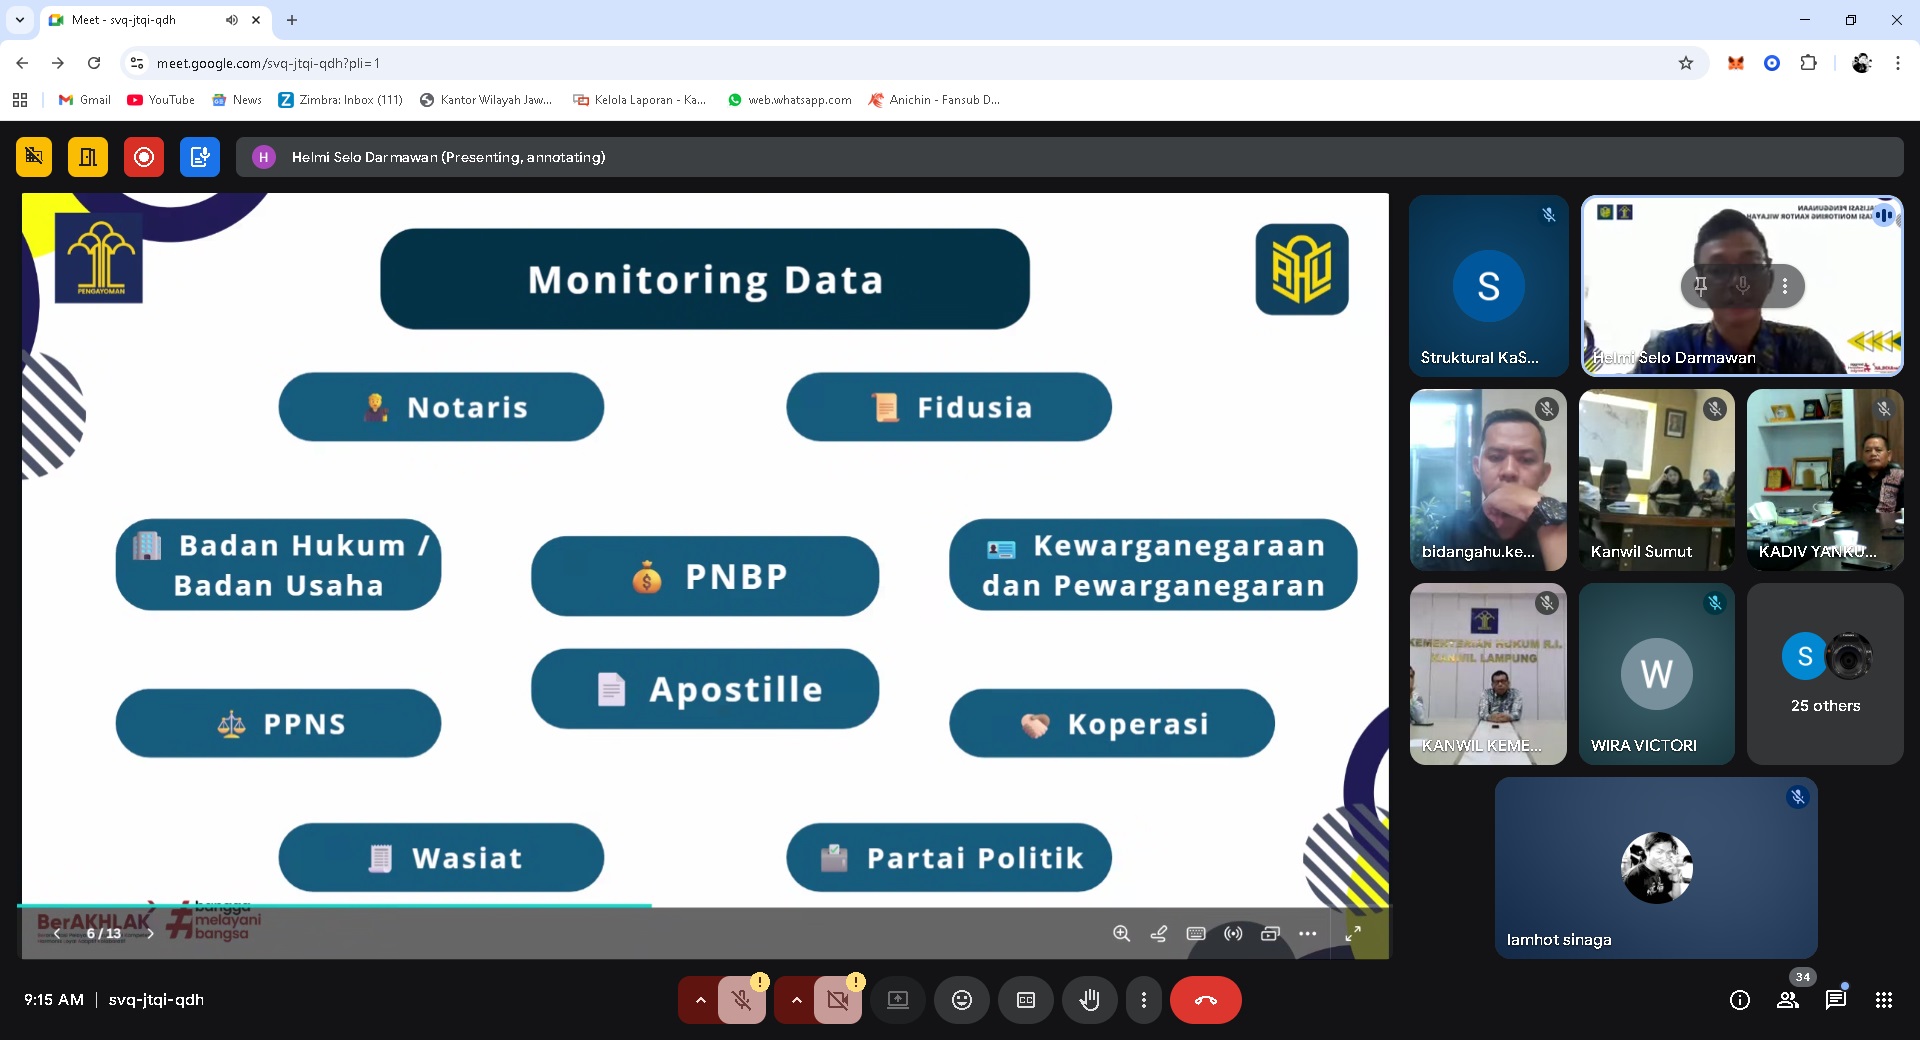This screenshot has height=1040, width=1920.
Task: Open meeting details info icon
Action: [x=1739, y=1000]
